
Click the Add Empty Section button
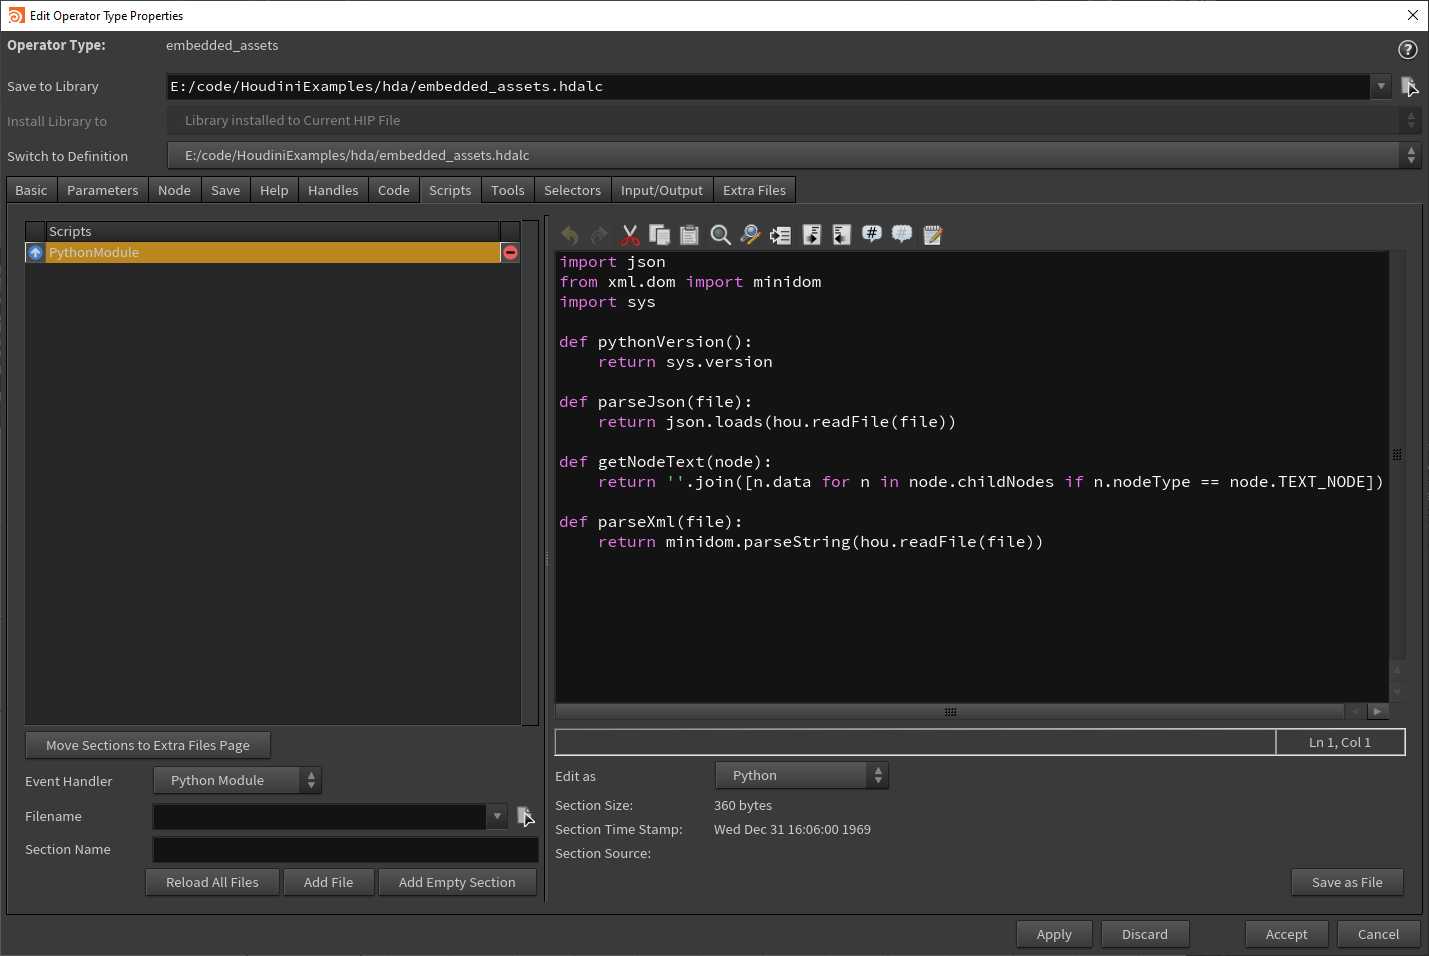click(x=457, y=882)
